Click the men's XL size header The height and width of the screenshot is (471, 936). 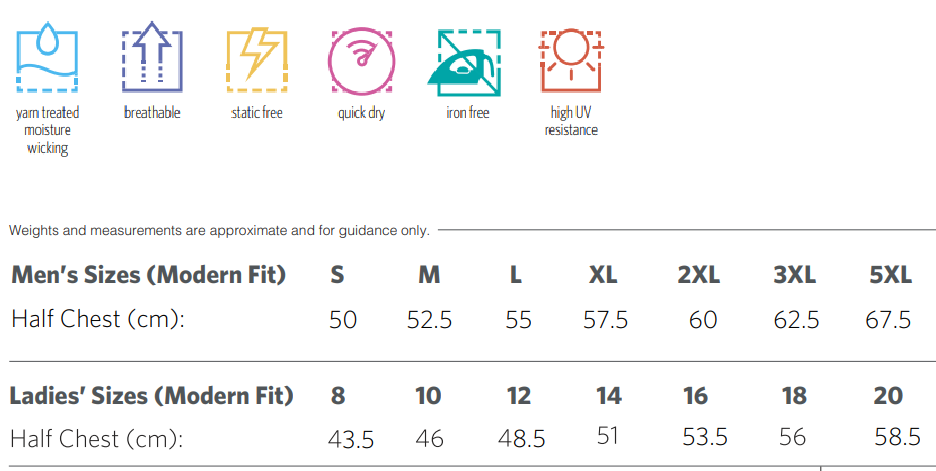[x=603, y=276]
